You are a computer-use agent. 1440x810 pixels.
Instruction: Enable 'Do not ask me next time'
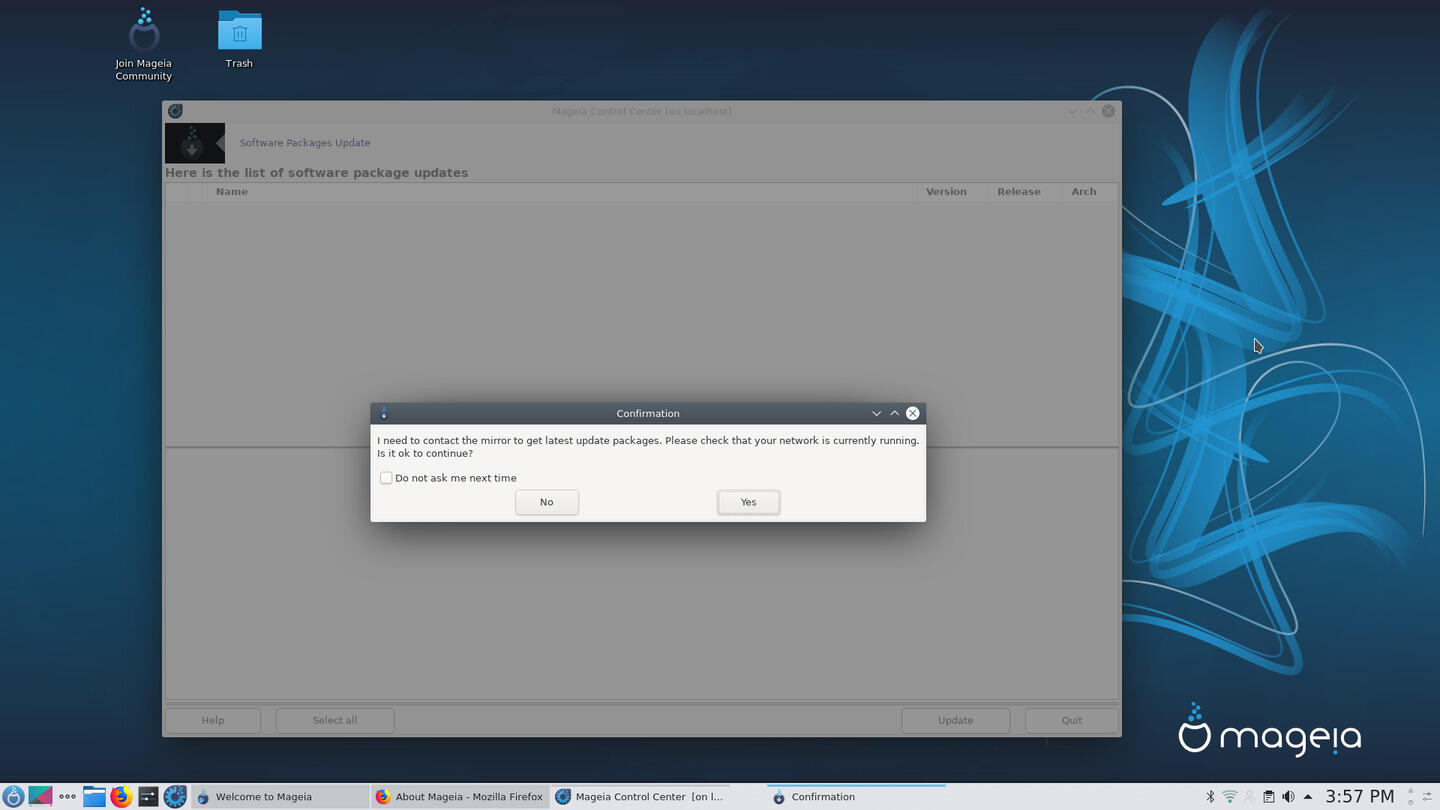coord(386,478)
